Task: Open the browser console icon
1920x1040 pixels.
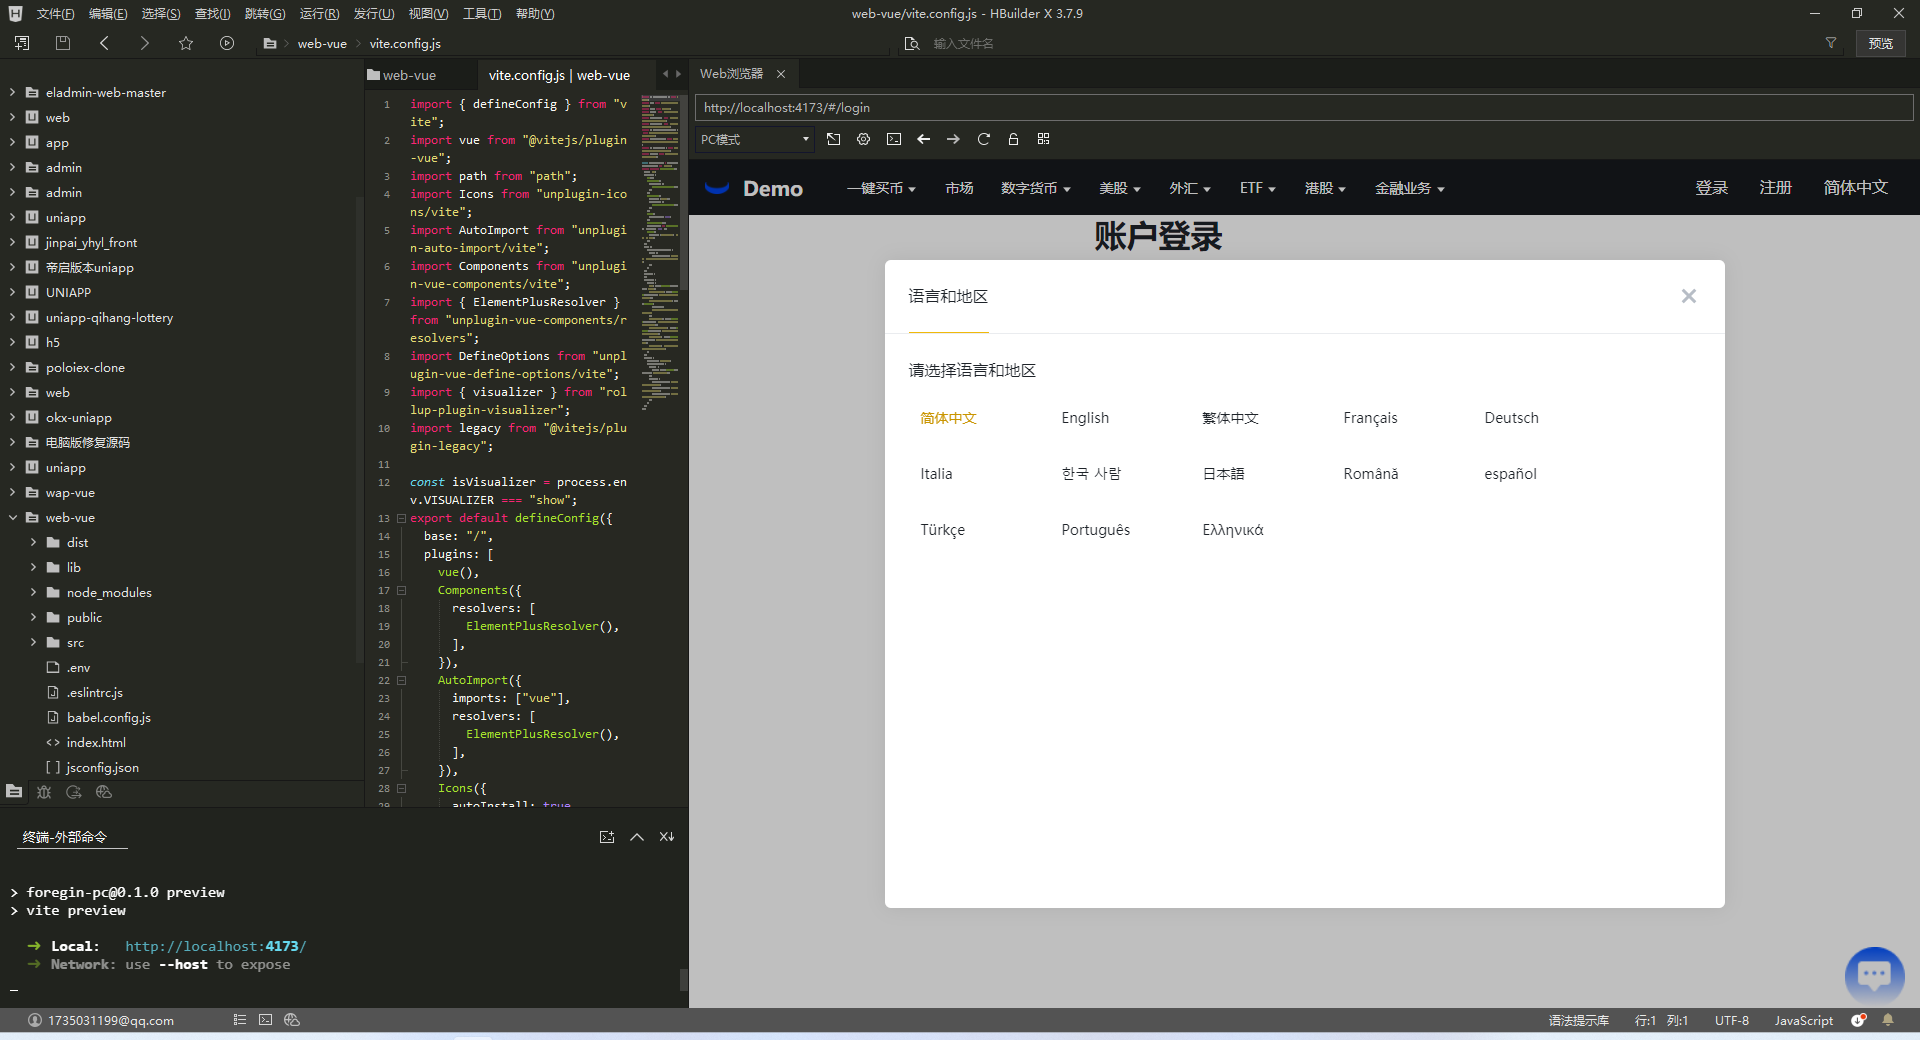Action: (894, 139)
